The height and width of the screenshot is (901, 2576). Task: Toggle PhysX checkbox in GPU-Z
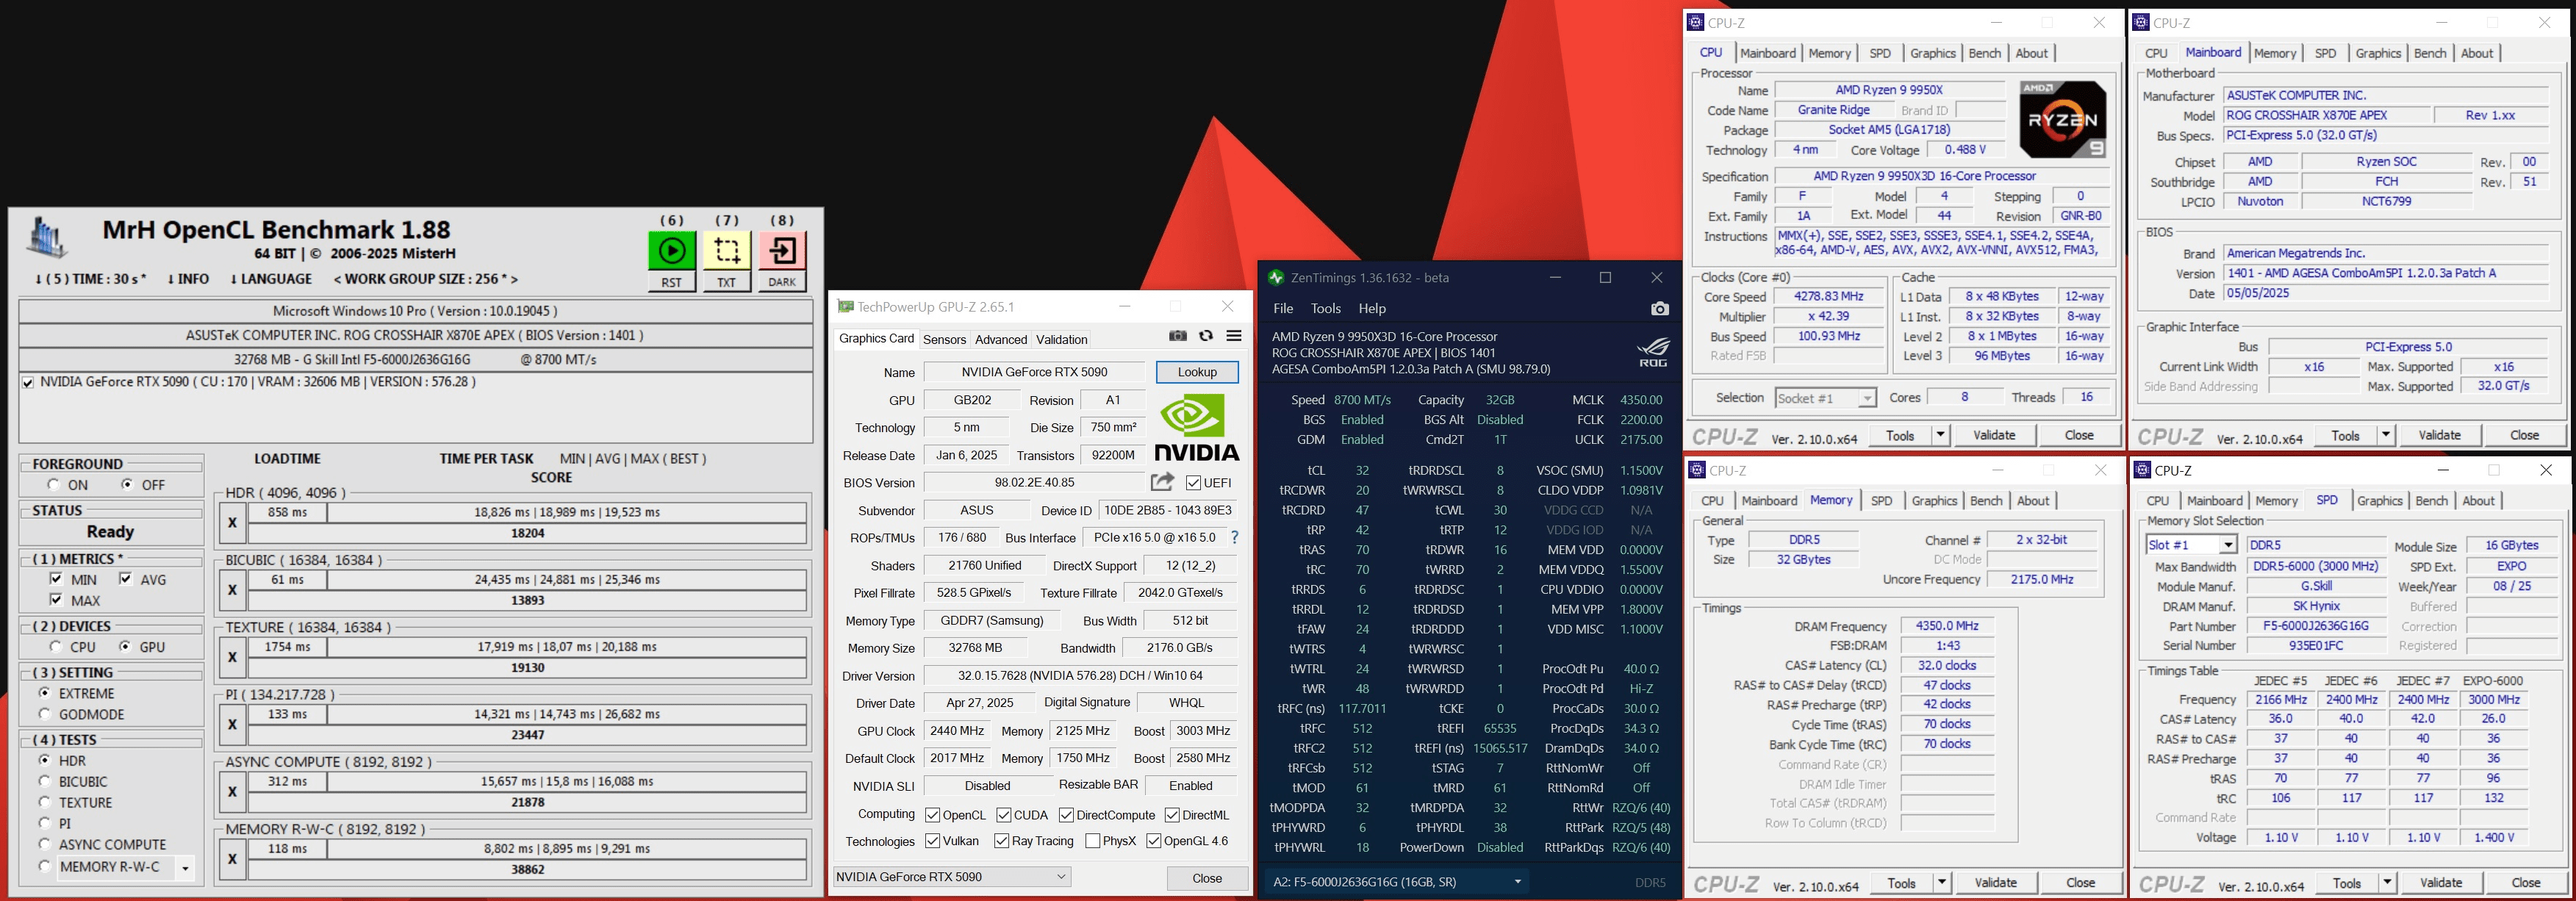click(x=1093, y=841)
